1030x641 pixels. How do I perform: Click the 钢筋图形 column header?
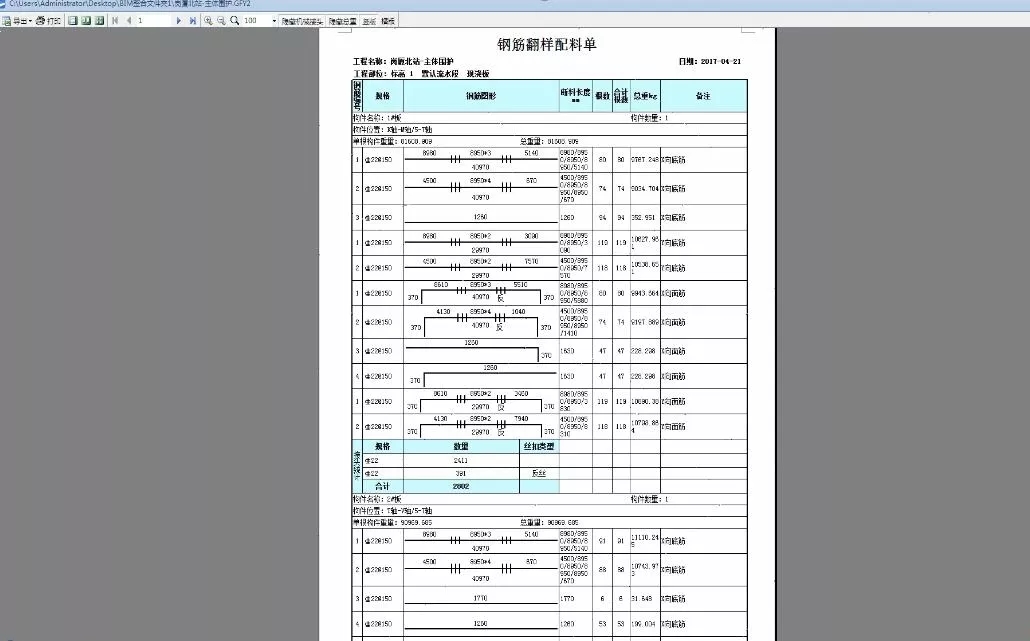coord(481,96)
